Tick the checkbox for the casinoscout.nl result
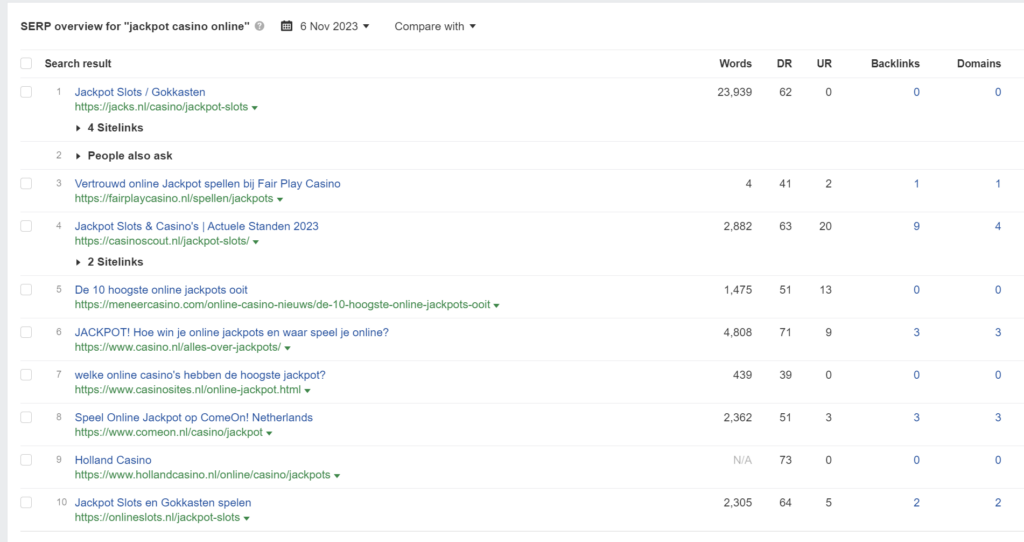This screenshot has height=542, width=1024. click(26, 226)
